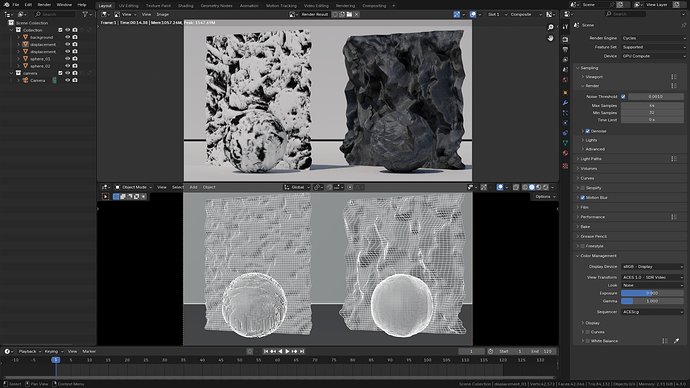Disable the Denoise checkbox
Screen dimensions: 690x388
[587, 131]
